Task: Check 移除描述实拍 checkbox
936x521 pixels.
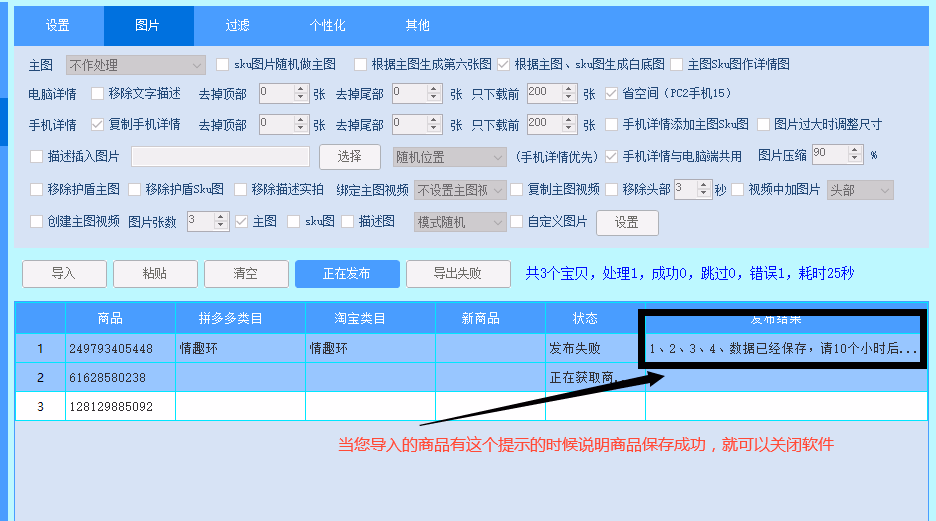Action: click(240, 189)
